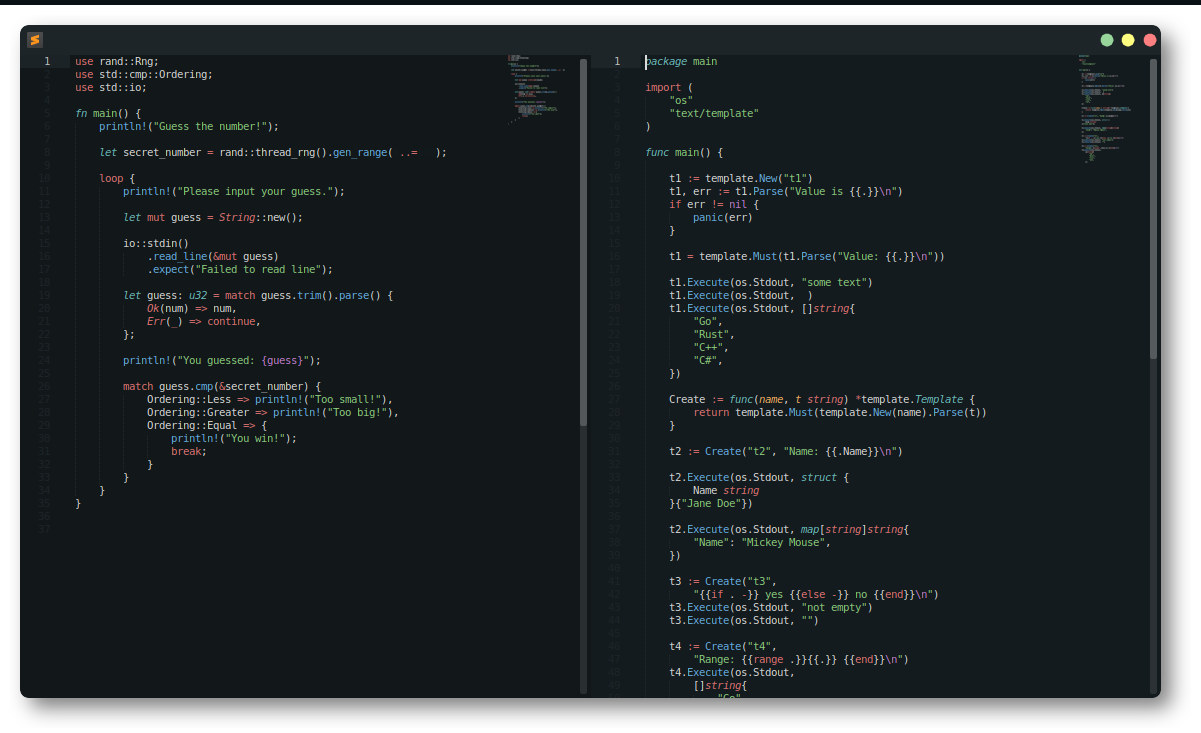Click line number 1 in Rust gutter
This screenshot has height=733, width=1201.
pyautogui.click(x=47, y=61)
